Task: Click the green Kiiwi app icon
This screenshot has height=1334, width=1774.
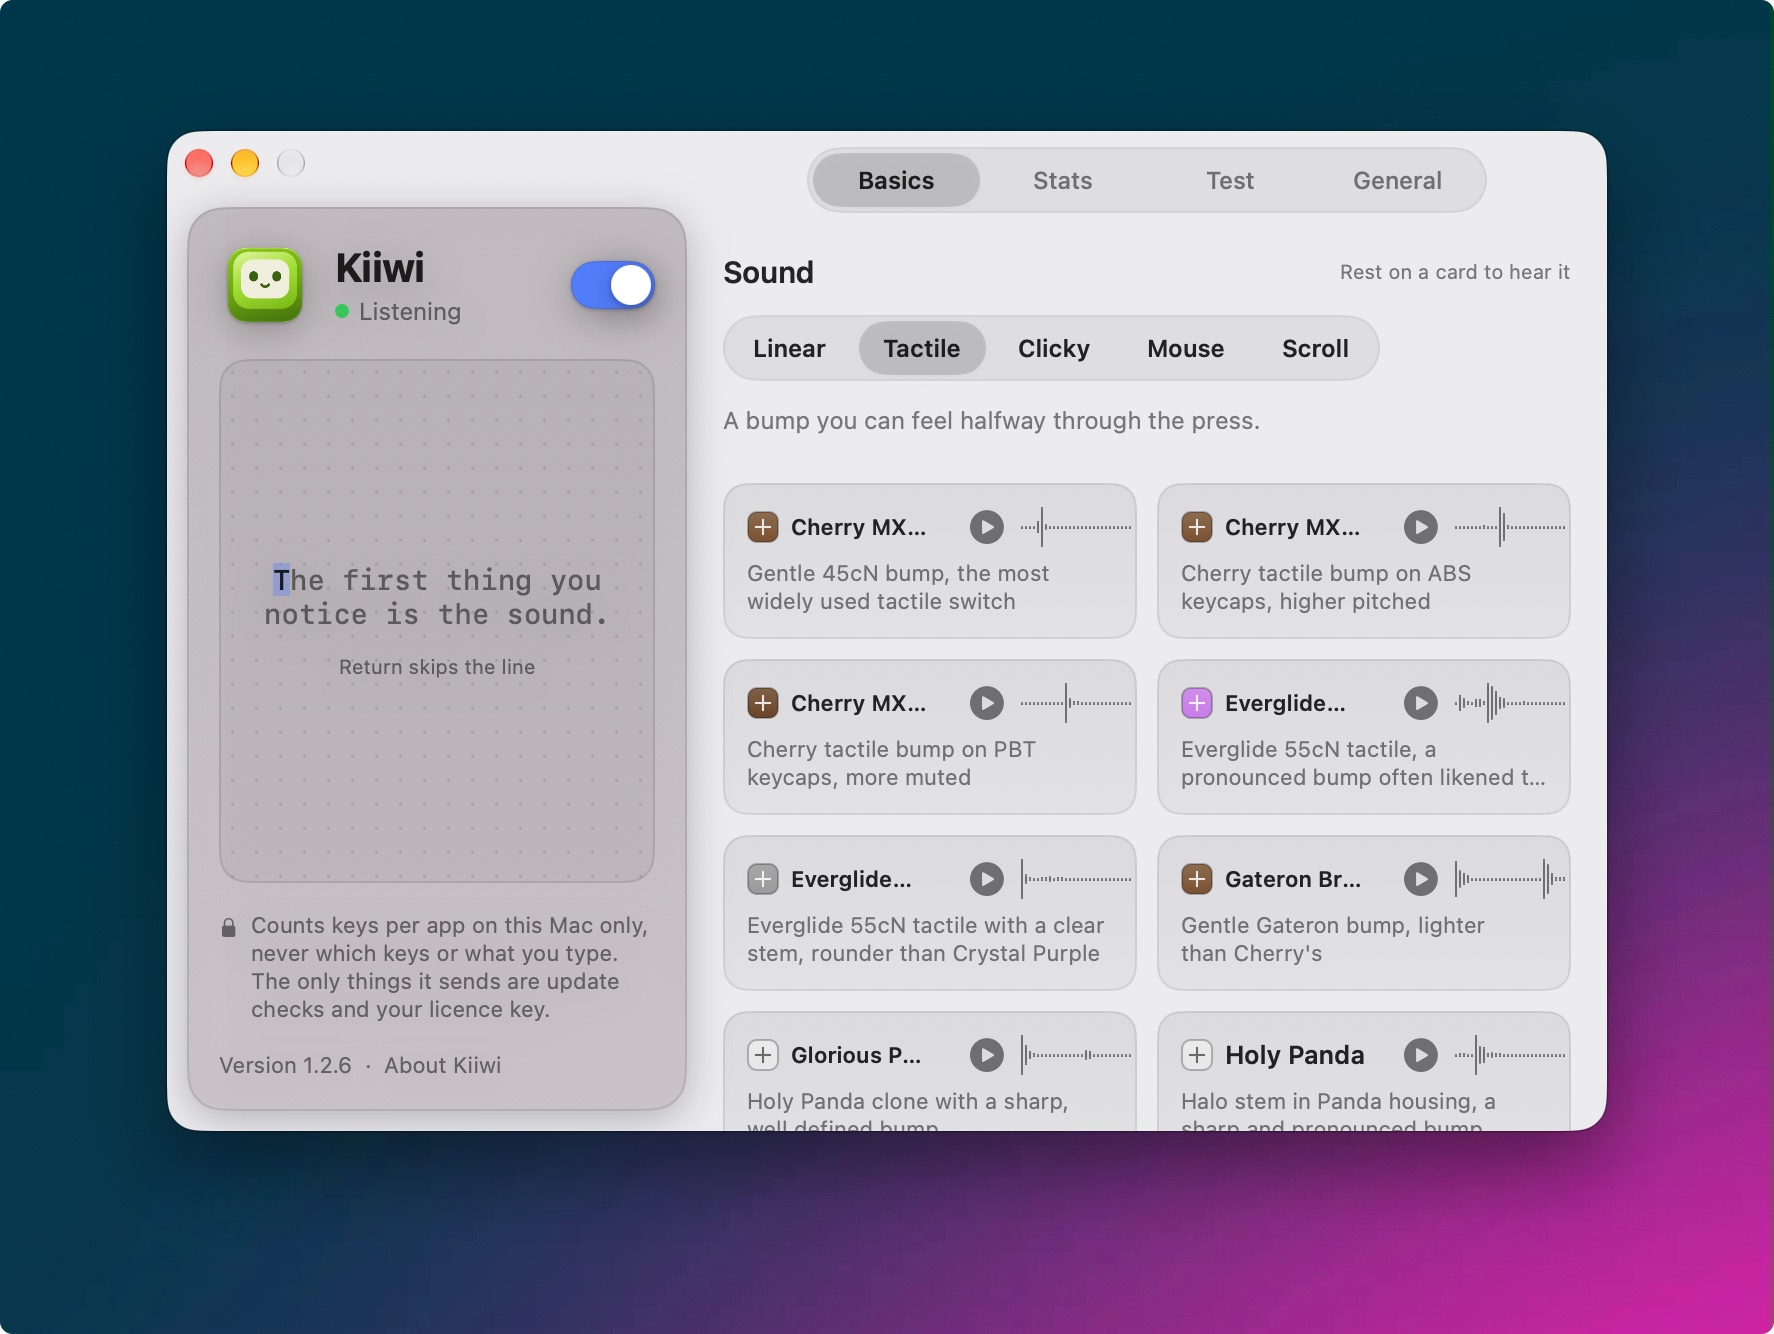Action: pyautogui.click(x=265, y=285)
